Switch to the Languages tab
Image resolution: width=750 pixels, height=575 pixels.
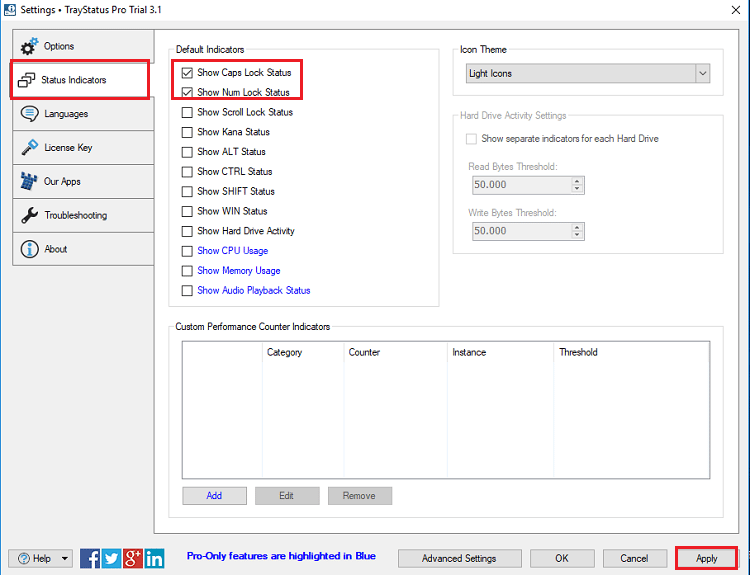83,114
